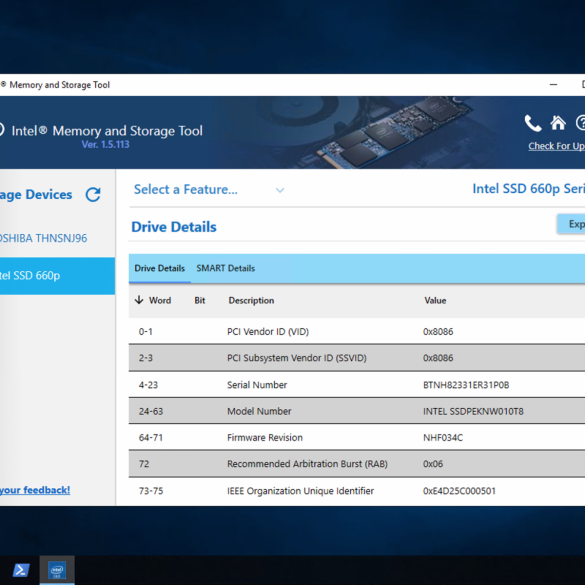The height and width of the screenshot is (585, 585).
Task: Click the Word column sort arrow
Action: [x=139, y=300]
